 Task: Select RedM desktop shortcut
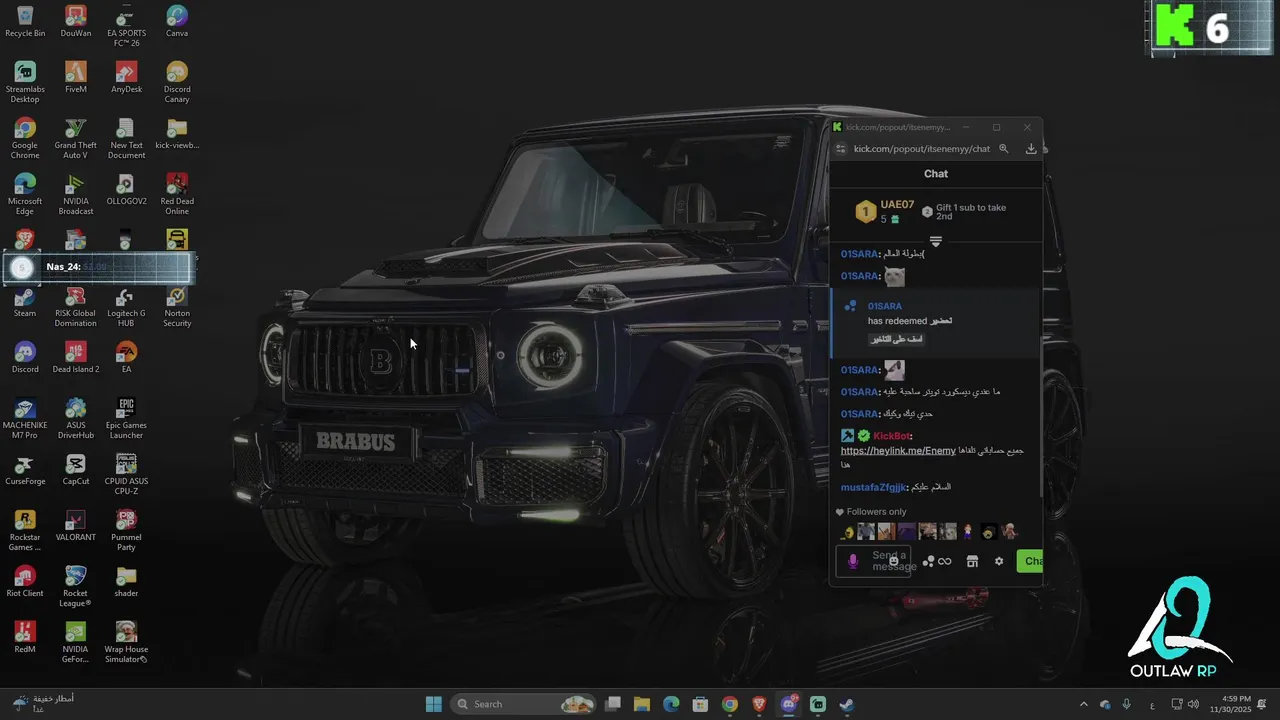(x=25, y=637)
